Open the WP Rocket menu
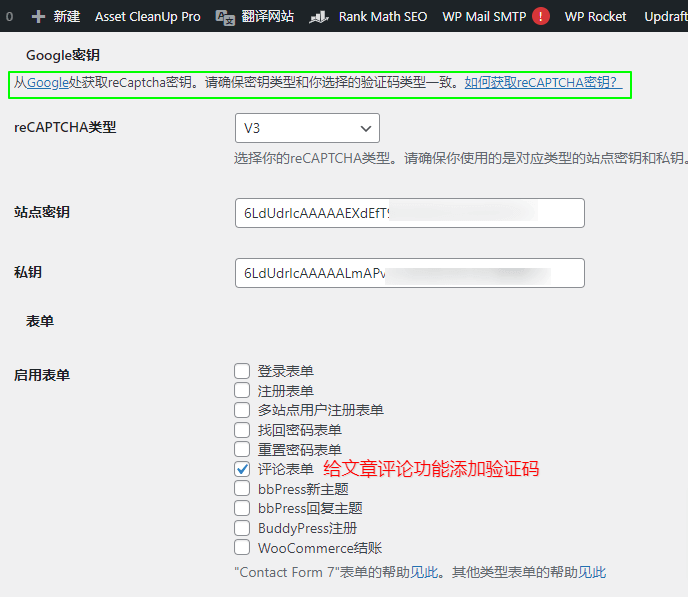The height and width of the screenshot is (597, 688). point(595,17)
